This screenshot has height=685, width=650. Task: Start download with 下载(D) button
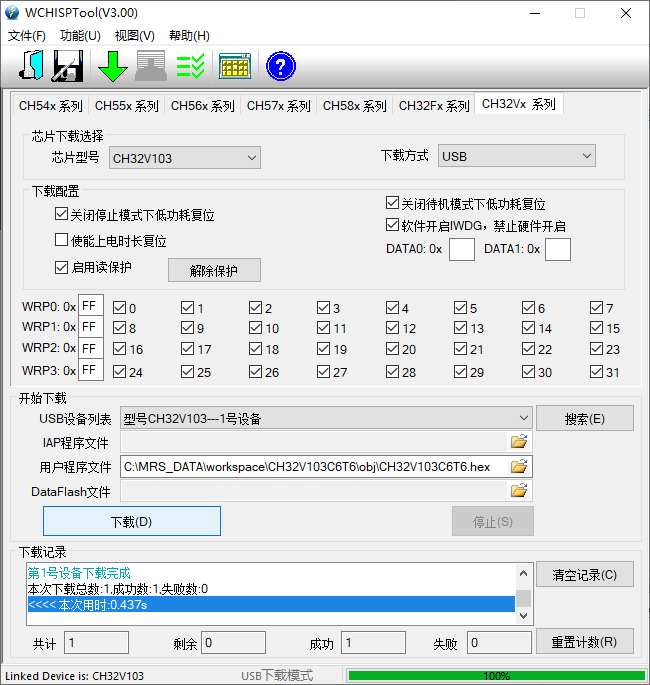132,521
